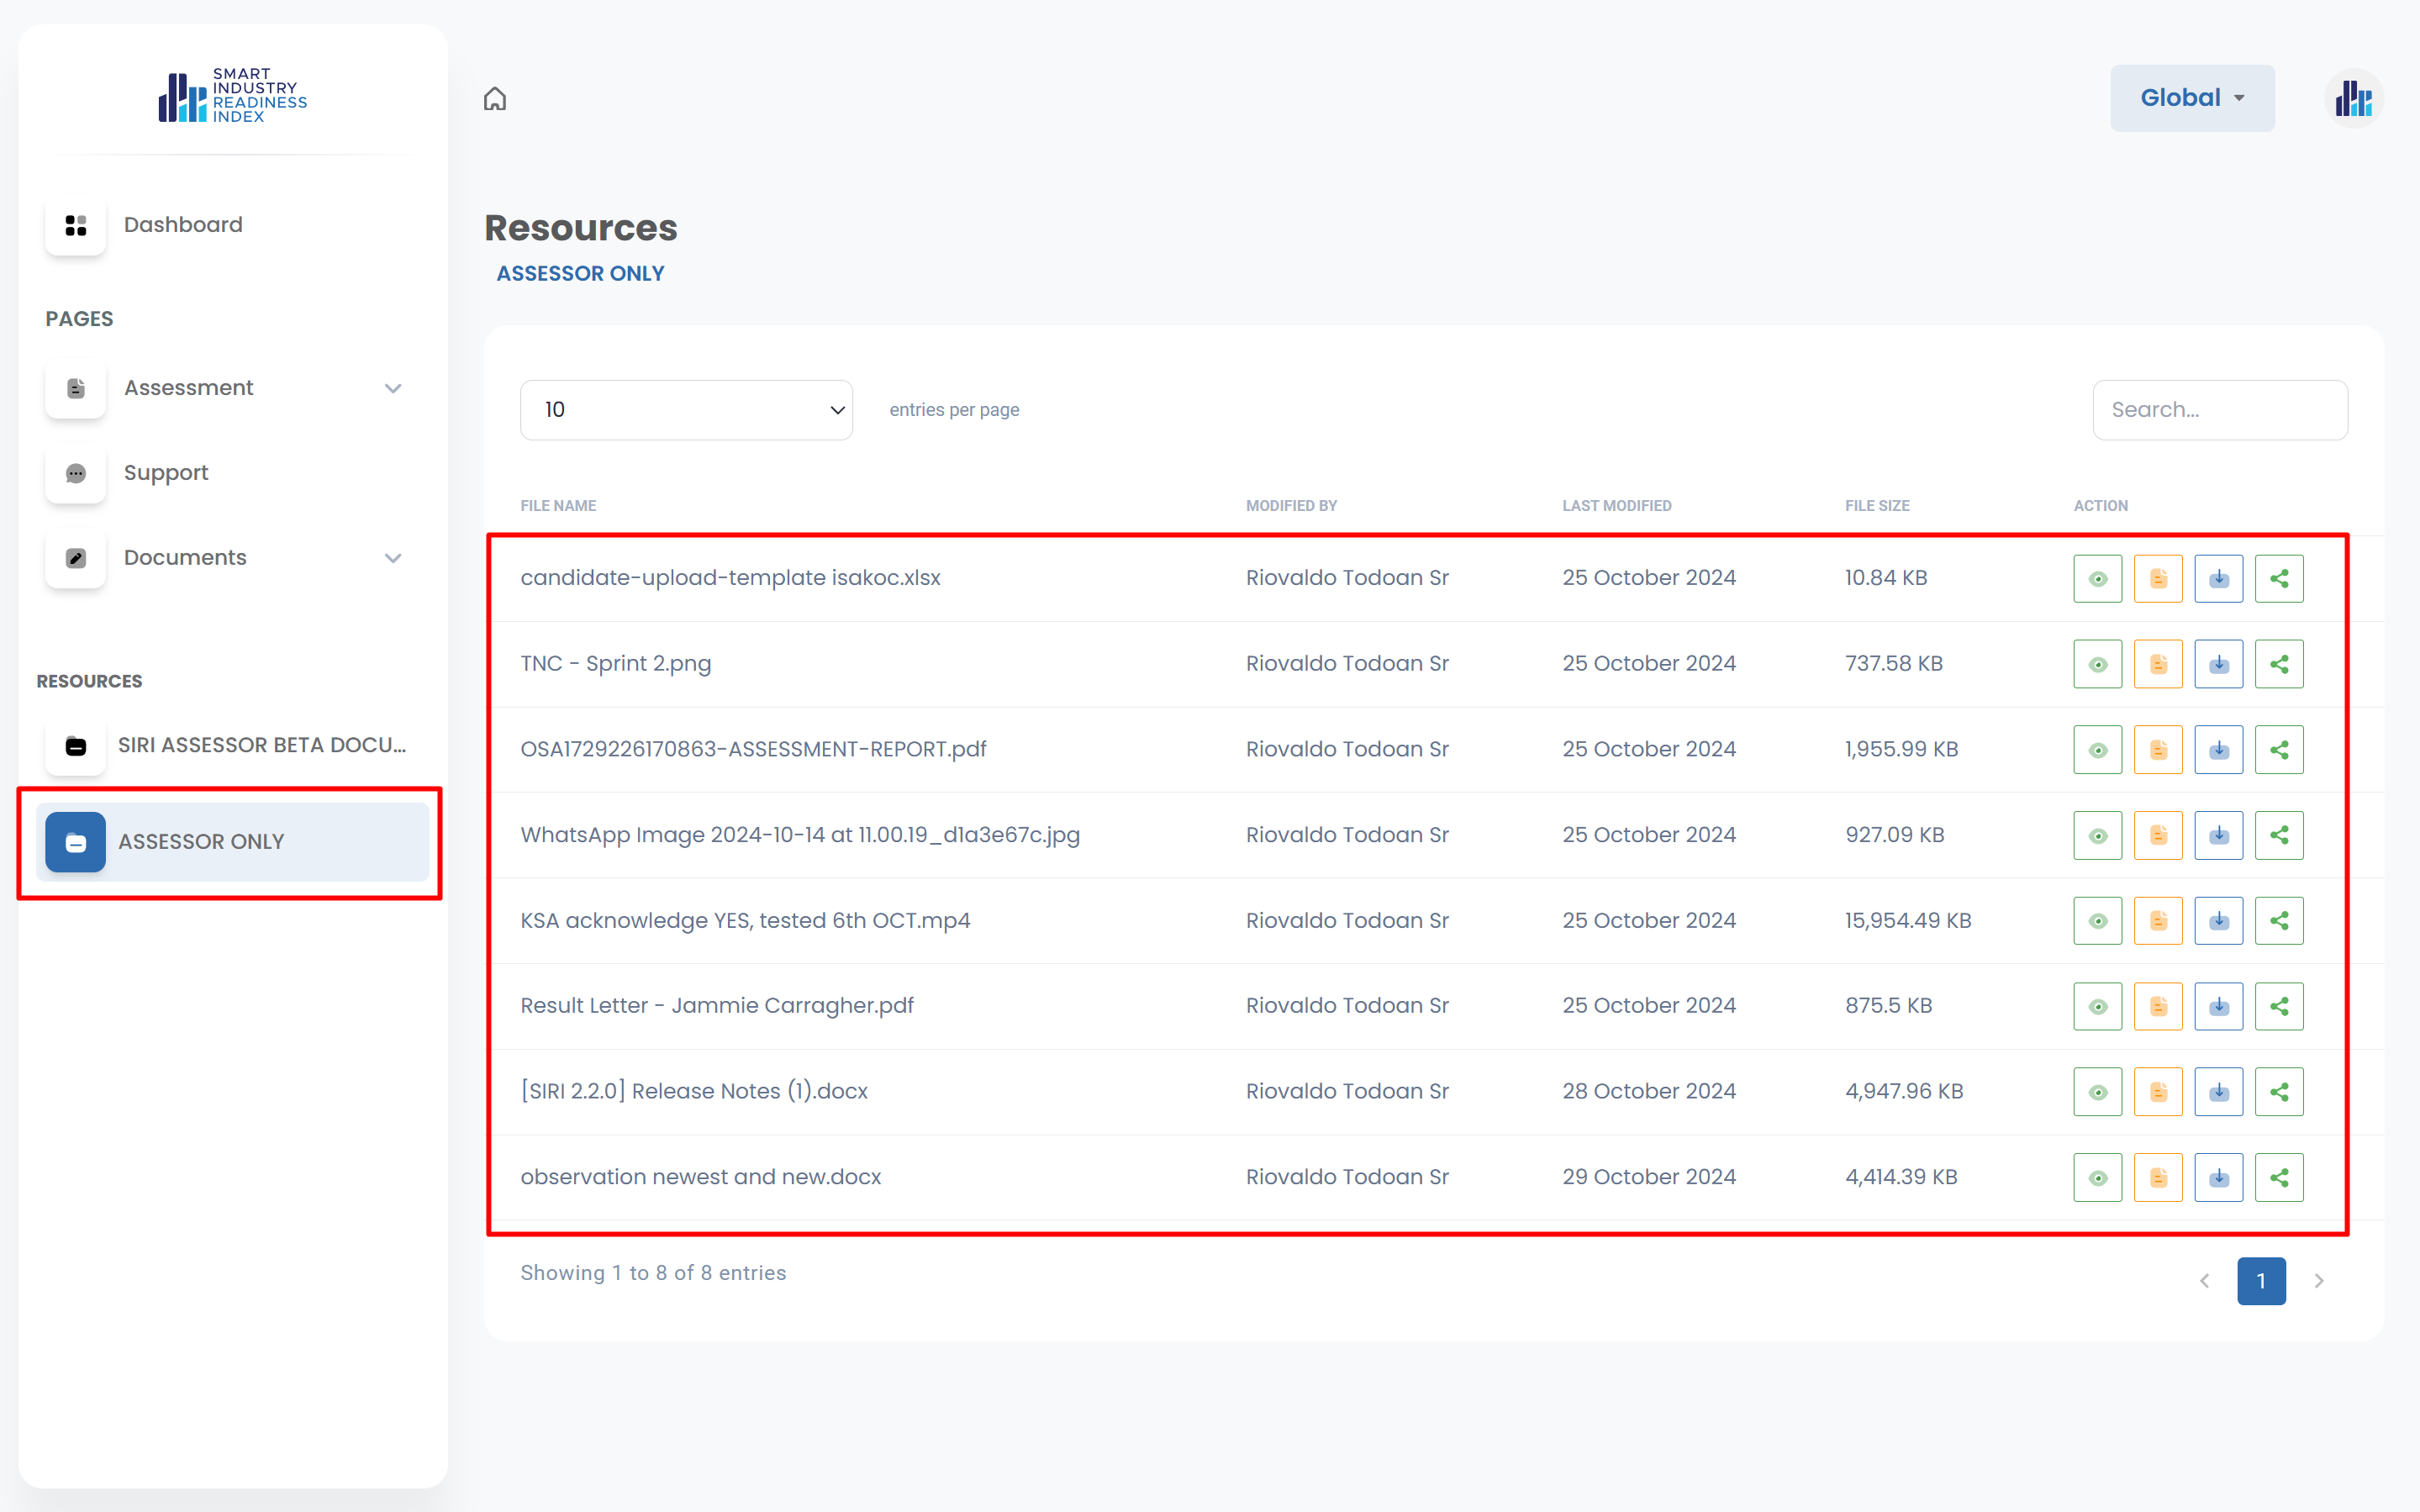Click the home icon in the top bar
This screenshot has width=2420, height=1512.
click(495, 99)
